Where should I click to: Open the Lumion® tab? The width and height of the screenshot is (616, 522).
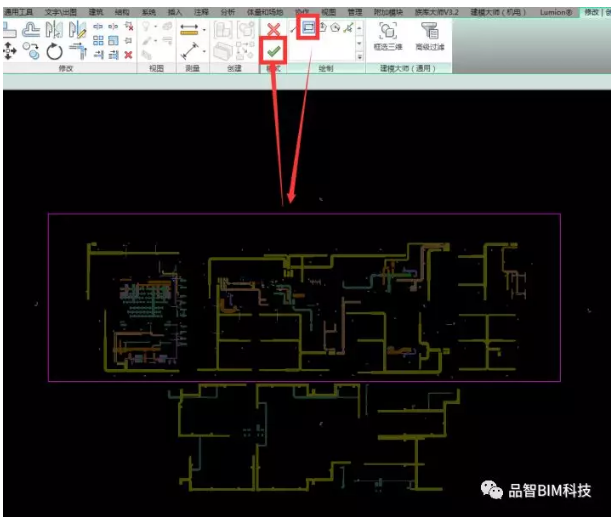tap(556, 13)
